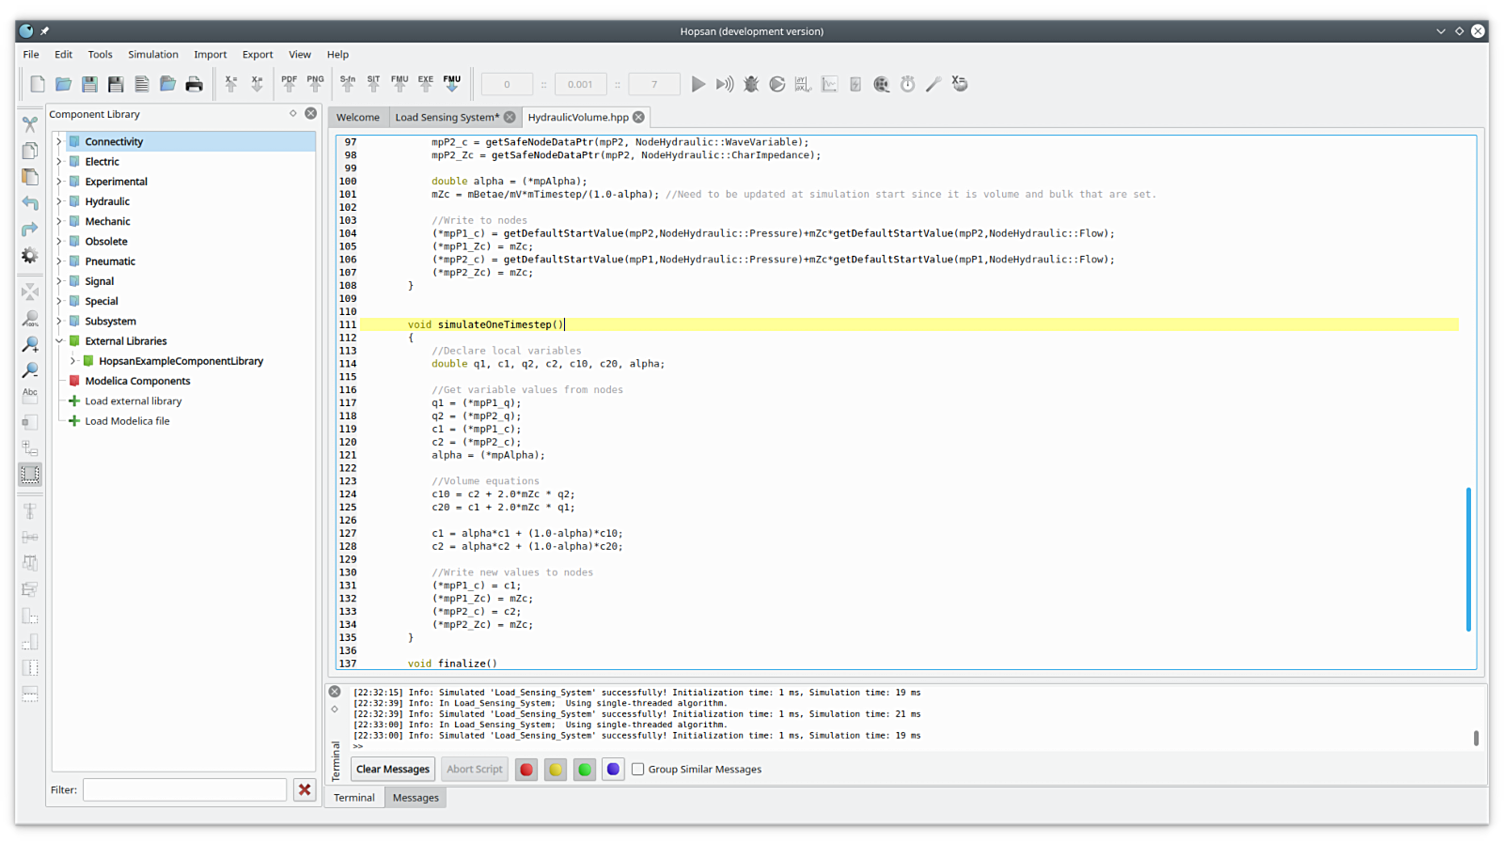Screen dimensions: 1504x846
Task: Copy the selection via sidebar icon
Action: click(x=30, y=150)
